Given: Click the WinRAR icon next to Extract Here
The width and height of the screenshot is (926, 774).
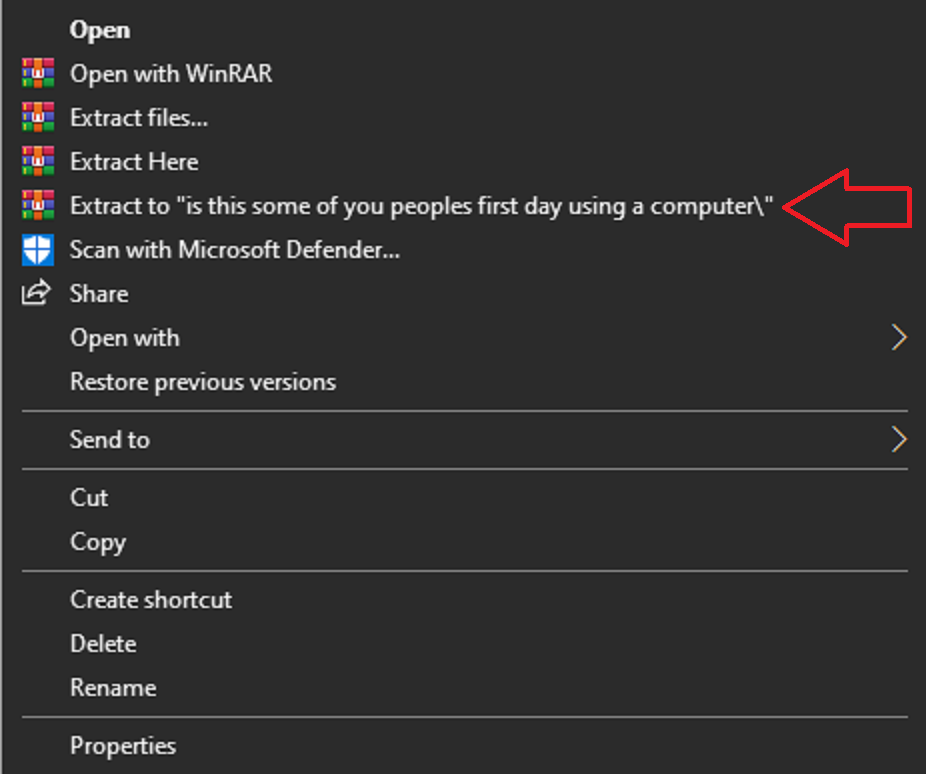Looking at the screenshot, I should (x=38, y=161).
